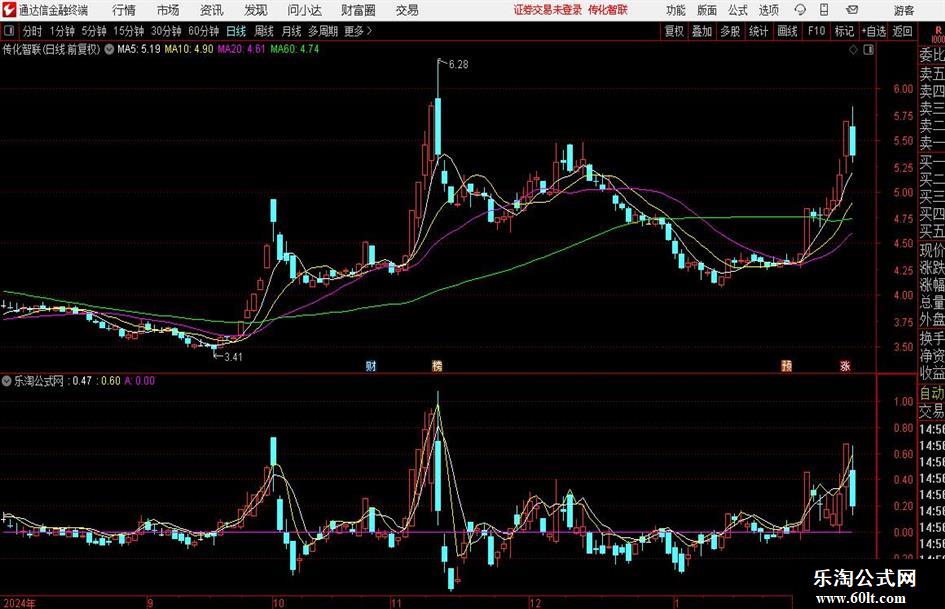Click the 统计 statistics button
Image resolution: width=945 pixels, height=609 pixels.
pyautogui.click(x=759, y=31)
